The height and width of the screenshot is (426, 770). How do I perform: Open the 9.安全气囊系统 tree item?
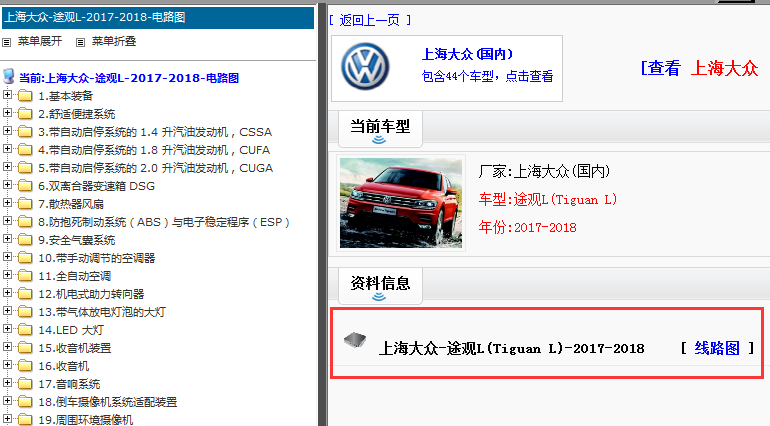[77, 240]
